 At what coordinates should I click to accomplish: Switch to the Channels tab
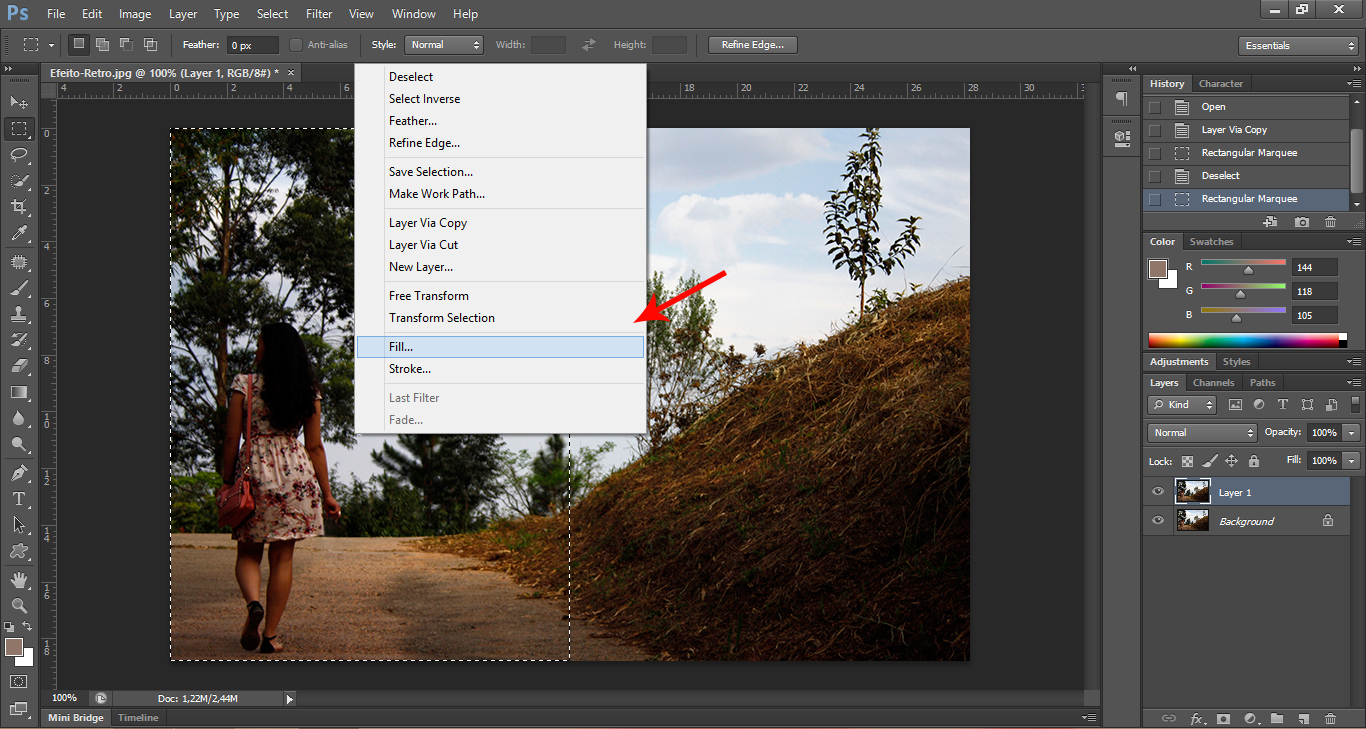click(1213, 383)
